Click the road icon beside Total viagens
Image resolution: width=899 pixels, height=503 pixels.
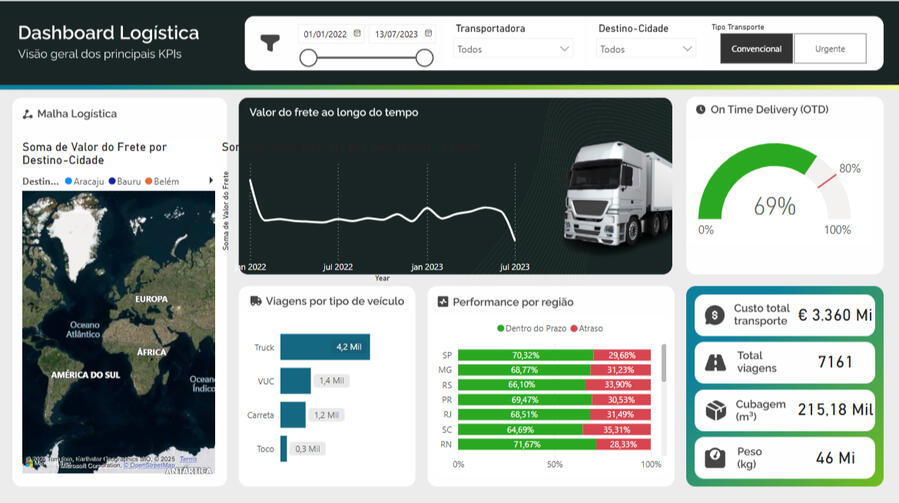(714, 363)
